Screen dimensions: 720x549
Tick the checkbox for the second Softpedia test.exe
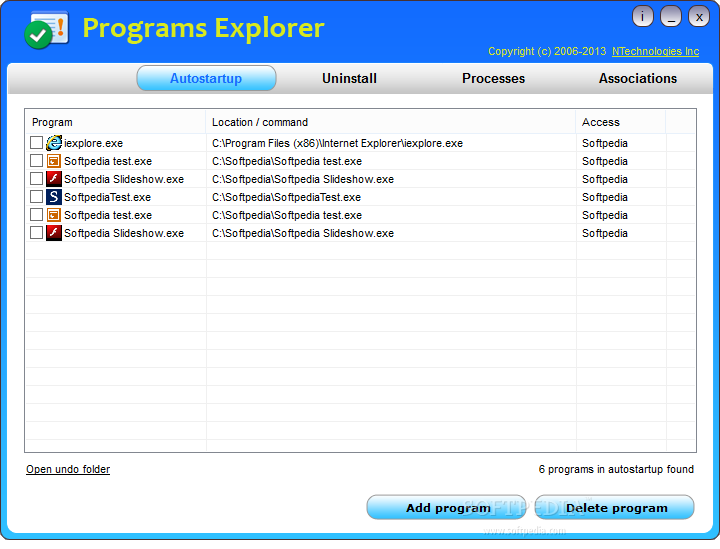tap(36, 214)
